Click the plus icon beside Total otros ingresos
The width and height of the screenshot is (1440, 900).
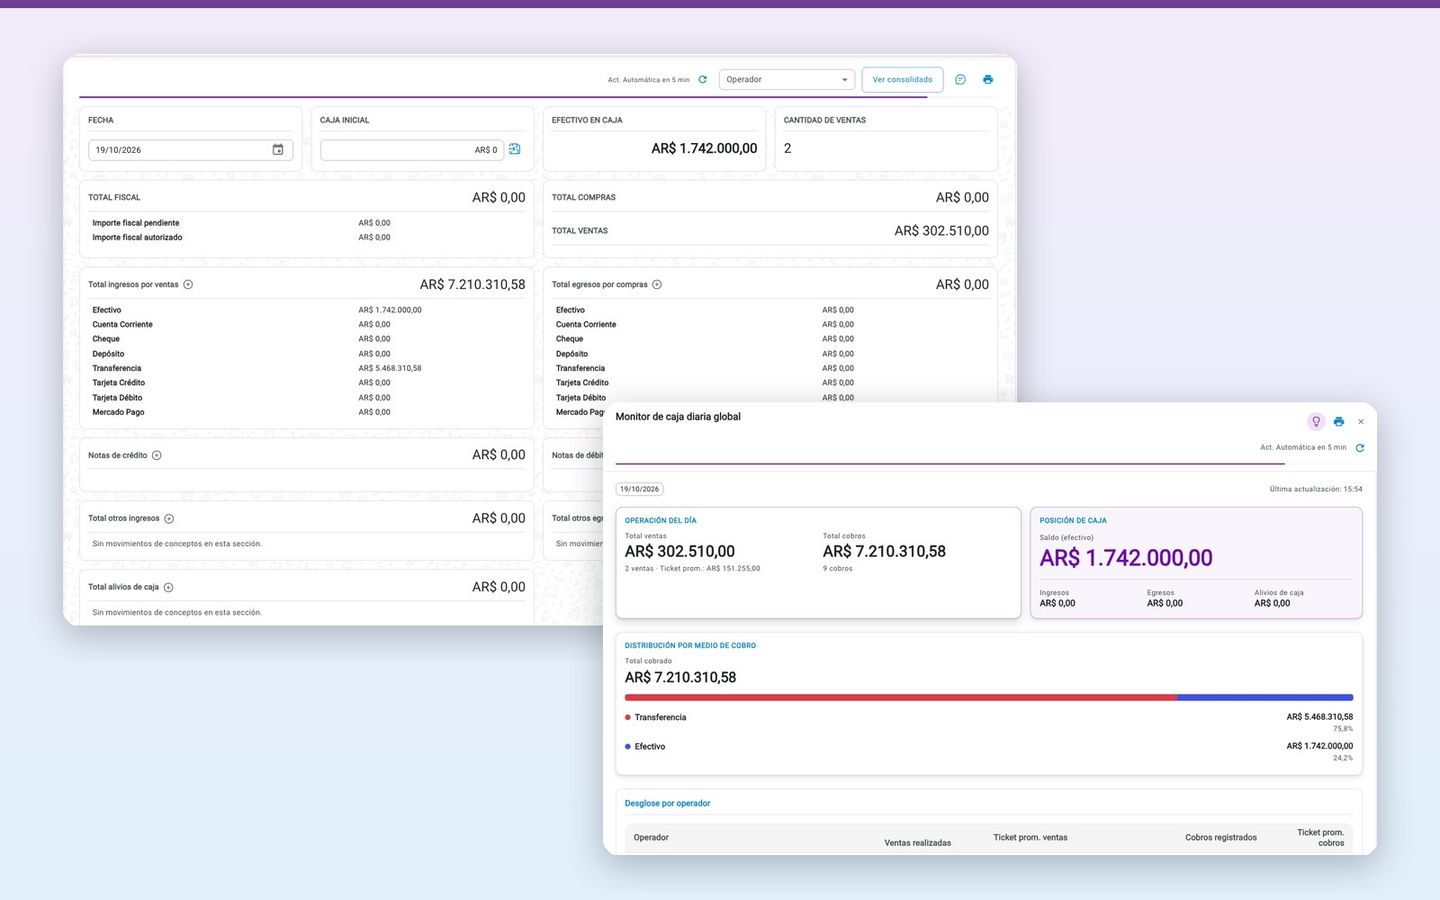coord(169,519)
